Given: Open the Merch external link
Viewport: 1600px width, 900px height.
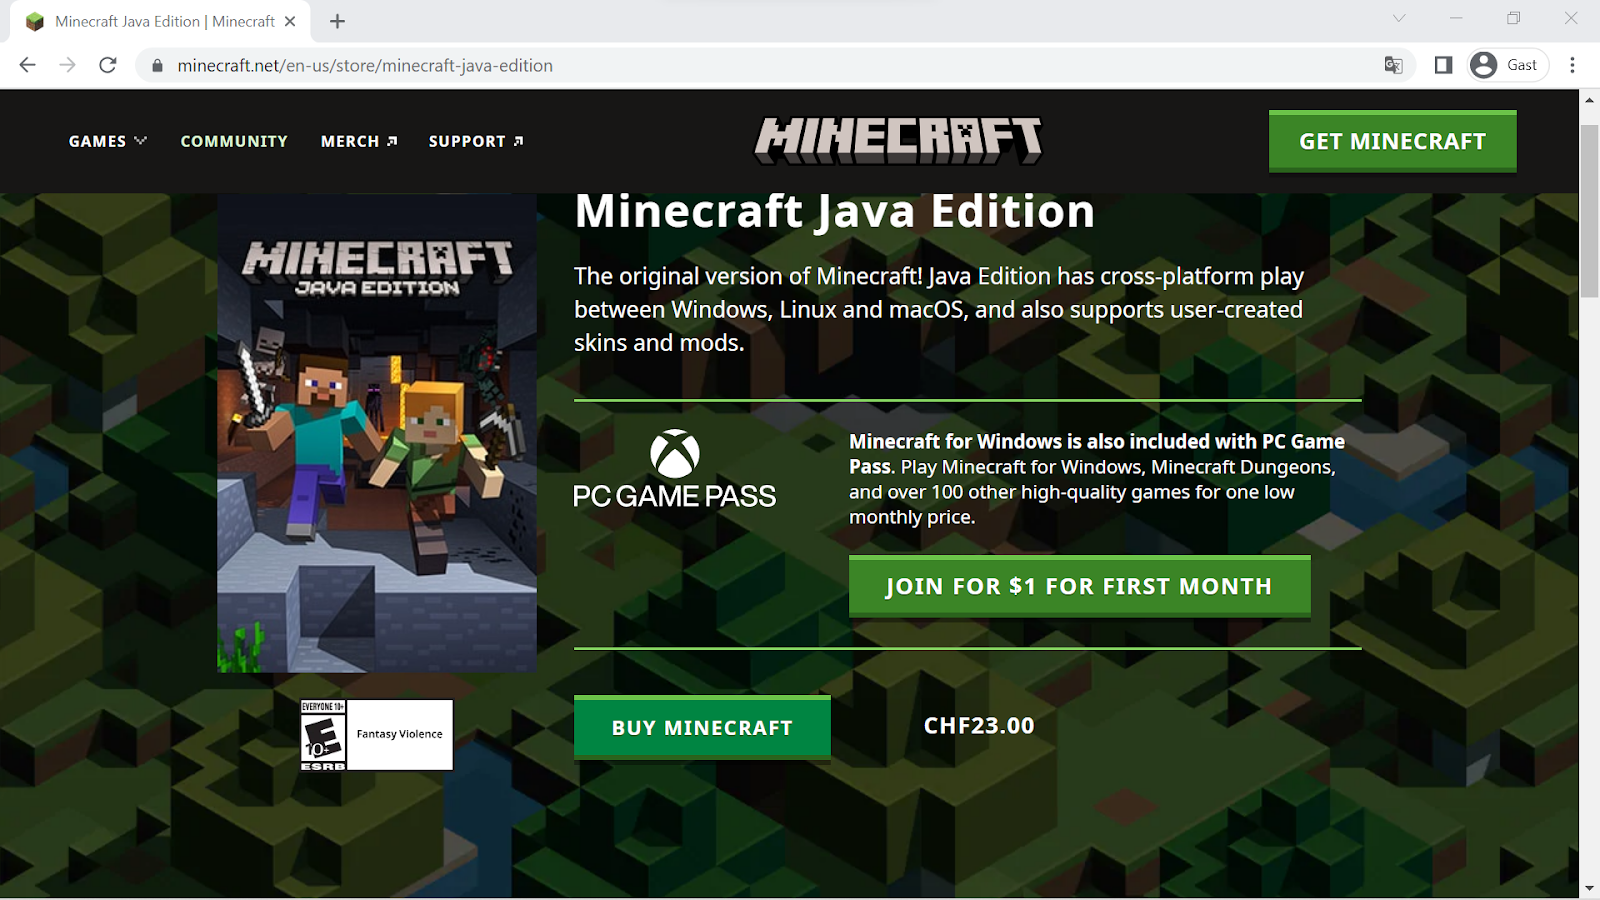Looking at the screenshot, I should click(x=359, y=141).
